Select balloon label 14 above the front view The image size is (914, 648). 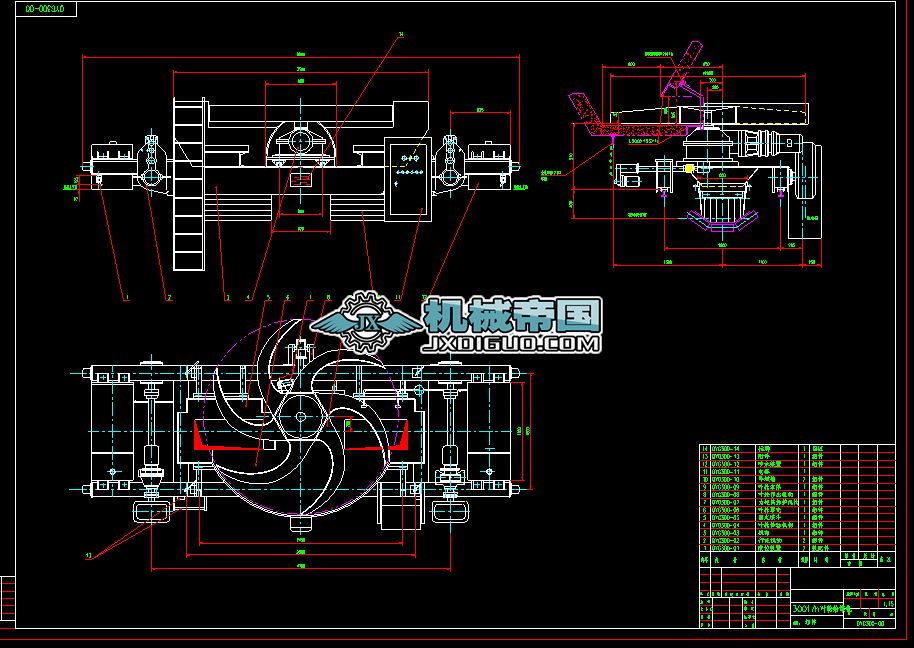pyautogui.click(x=400, y=35)
